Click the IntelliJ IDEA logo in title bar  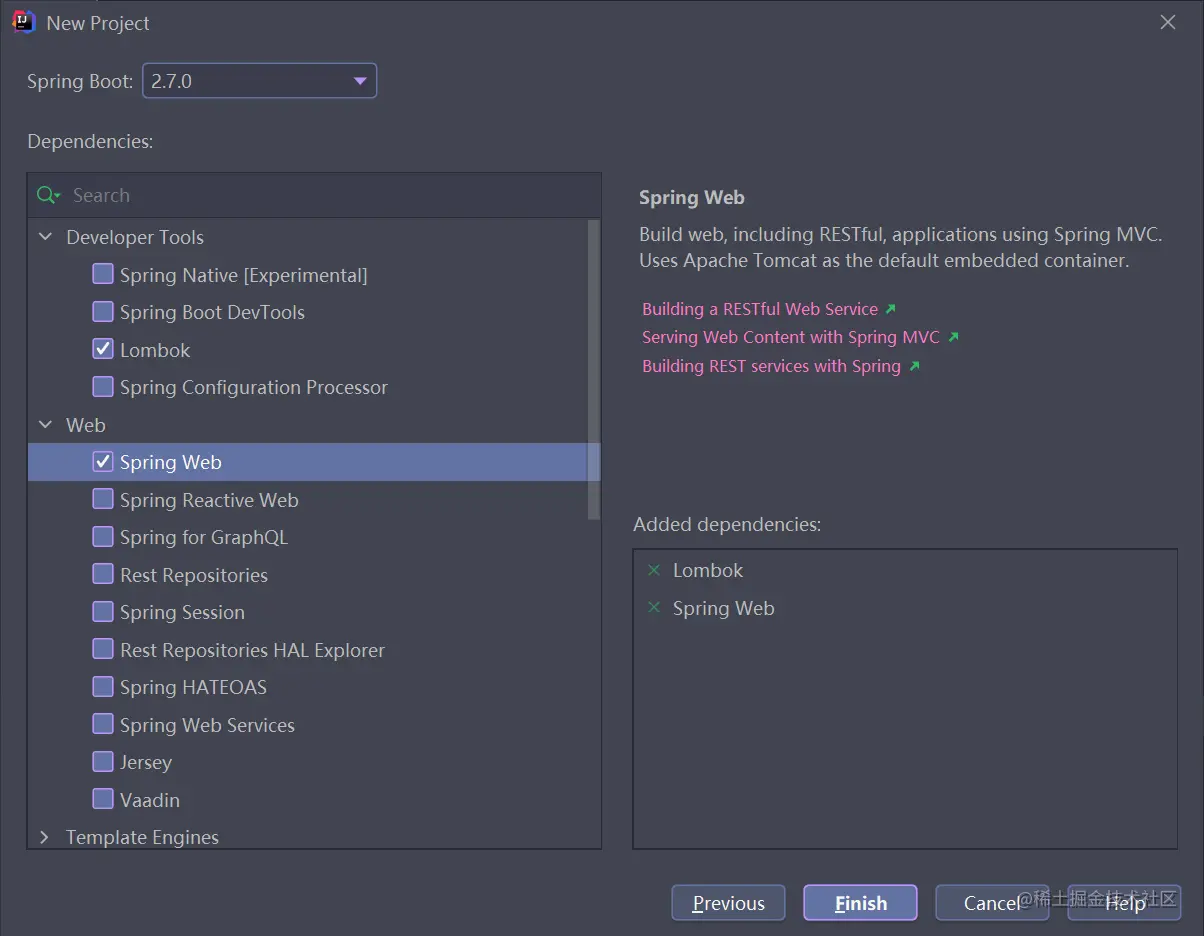(x=25, y=22)
